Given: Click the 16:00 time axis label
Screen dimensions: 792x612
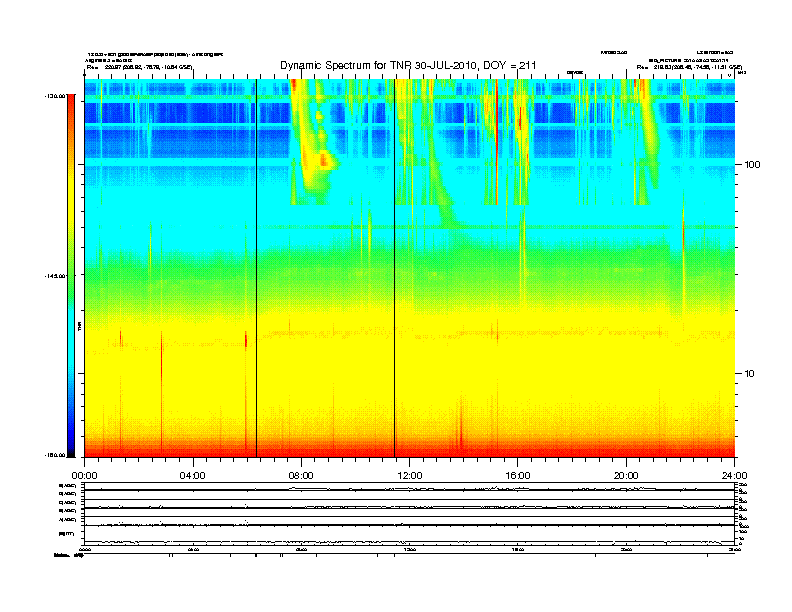Looking at the screenshot, I should (518, 476).
